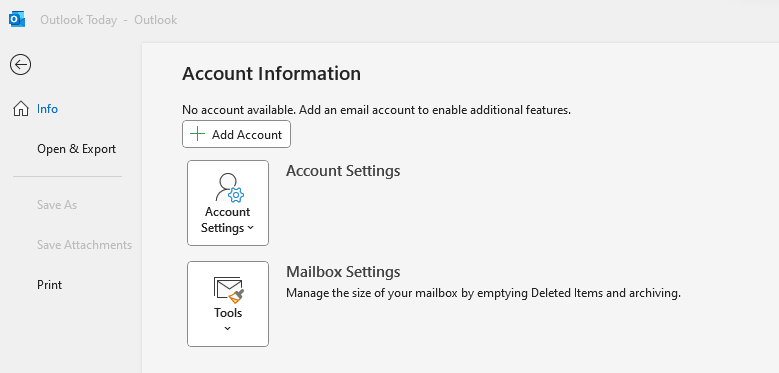Expand the Tools dropdown chevron
Image resolution: width=779 pixels, height=373 pixels.
228,328
